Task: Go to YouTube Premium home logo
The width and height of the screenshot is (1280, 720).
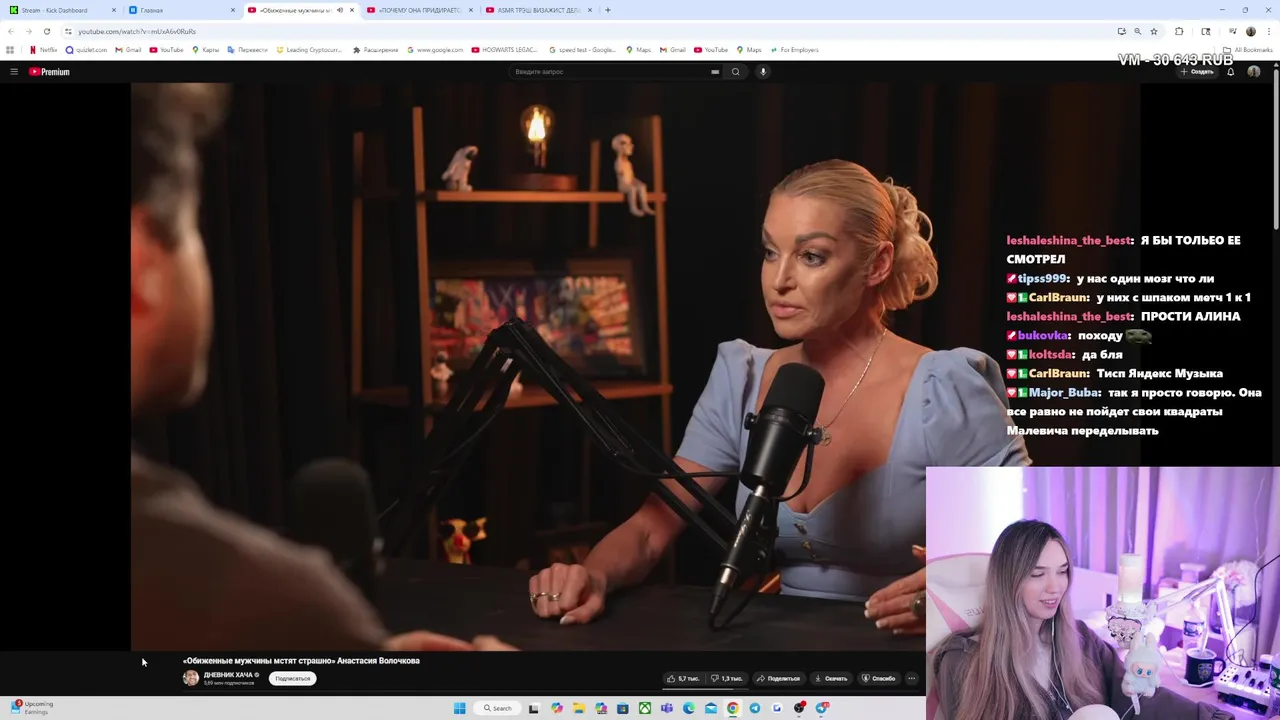Action: pyautogui.click(x=49, y=72)
